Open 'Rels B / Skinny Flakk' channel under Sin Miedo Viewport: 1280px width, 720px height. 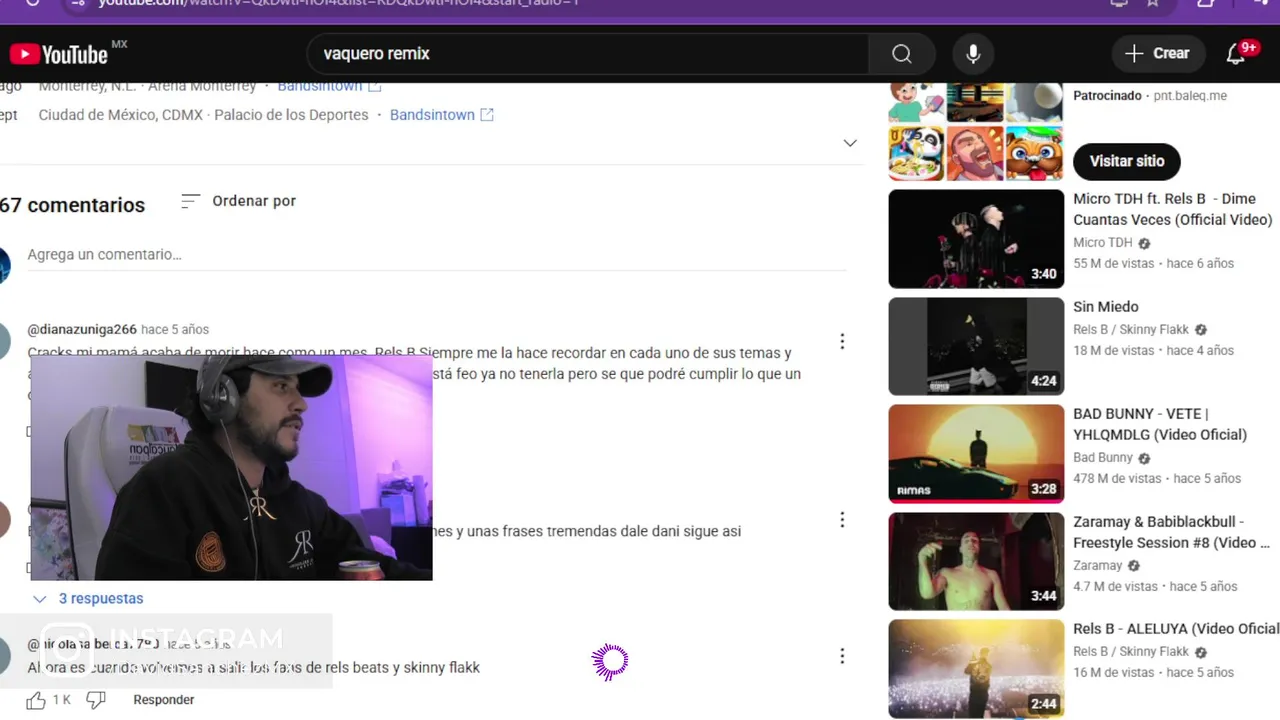[x=1131, y=330]
